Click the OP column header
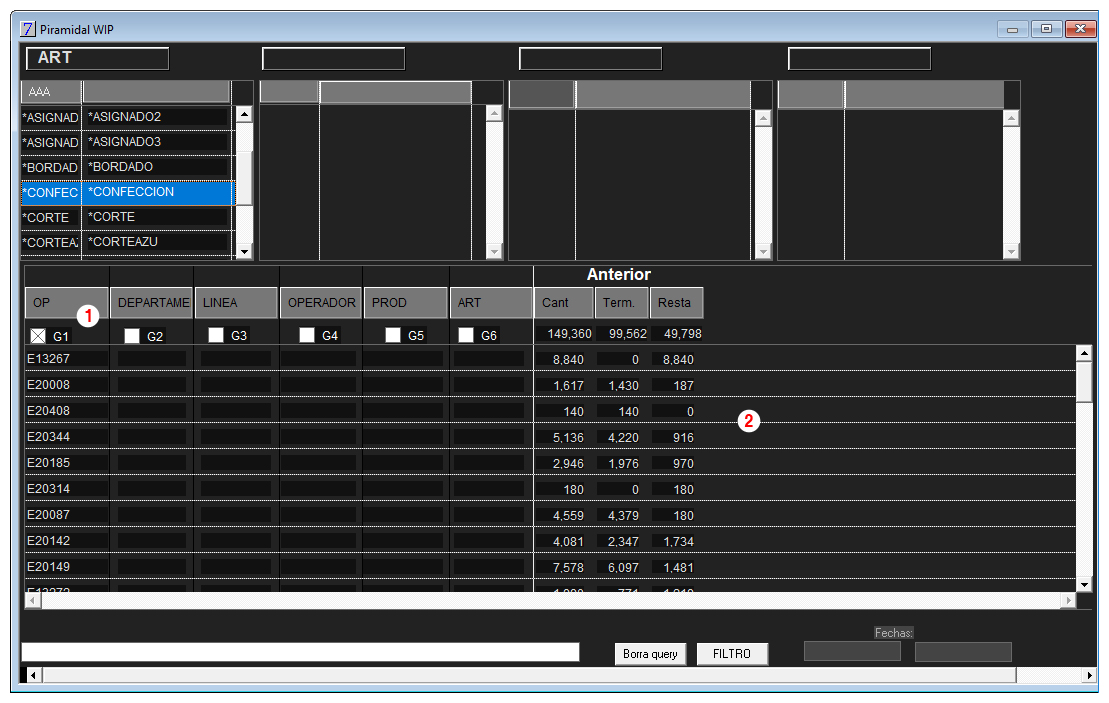 [x=66, y=303]
